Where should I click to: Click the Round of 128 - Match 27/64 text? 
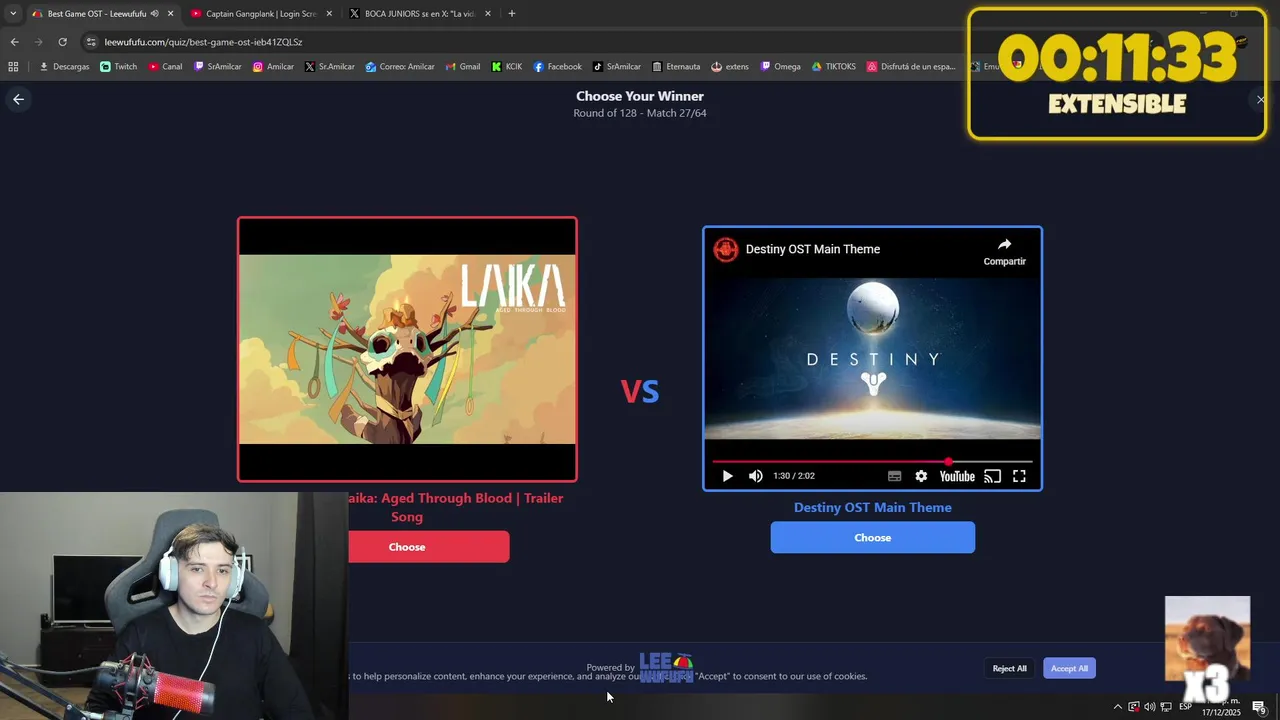tap(640, 113)
